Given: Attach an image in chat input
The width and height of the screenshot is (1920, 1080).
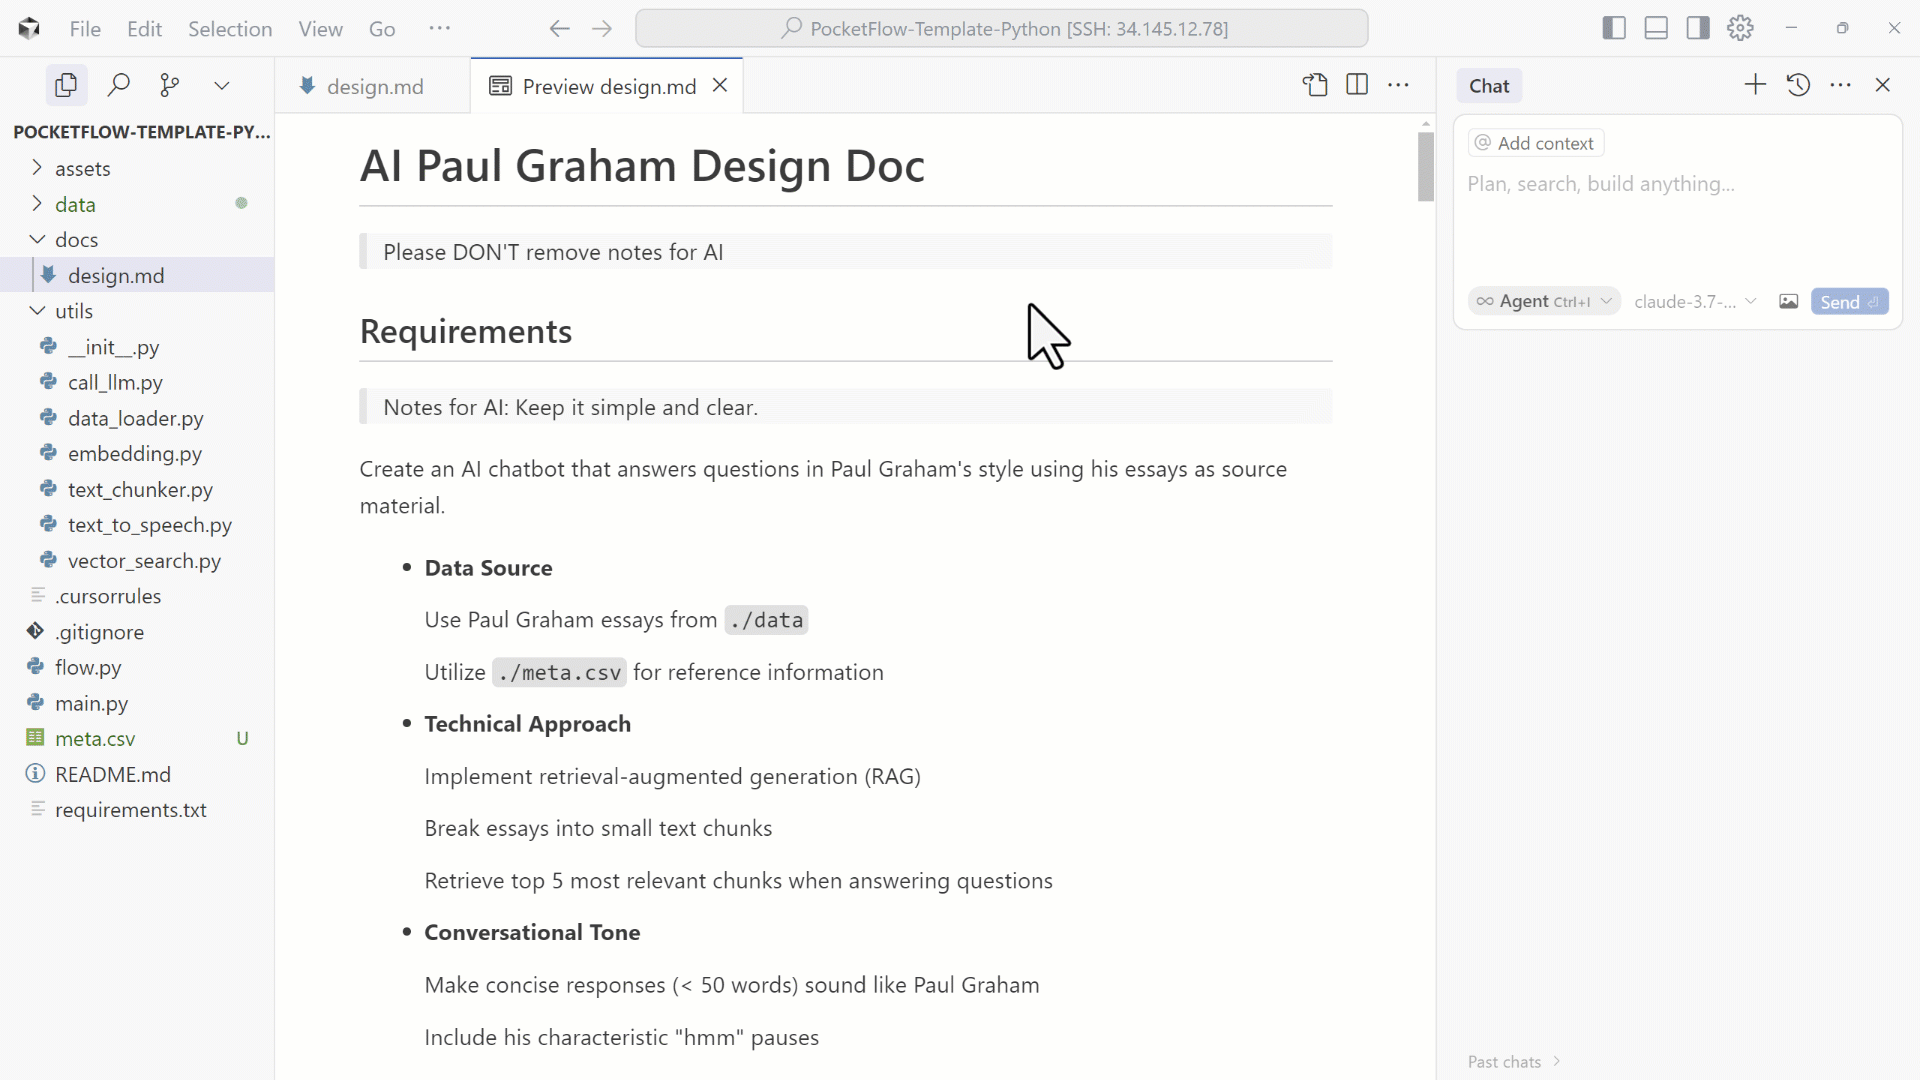Looking at the screenshot, I should pyautogui.click(x=1788, y=302).
